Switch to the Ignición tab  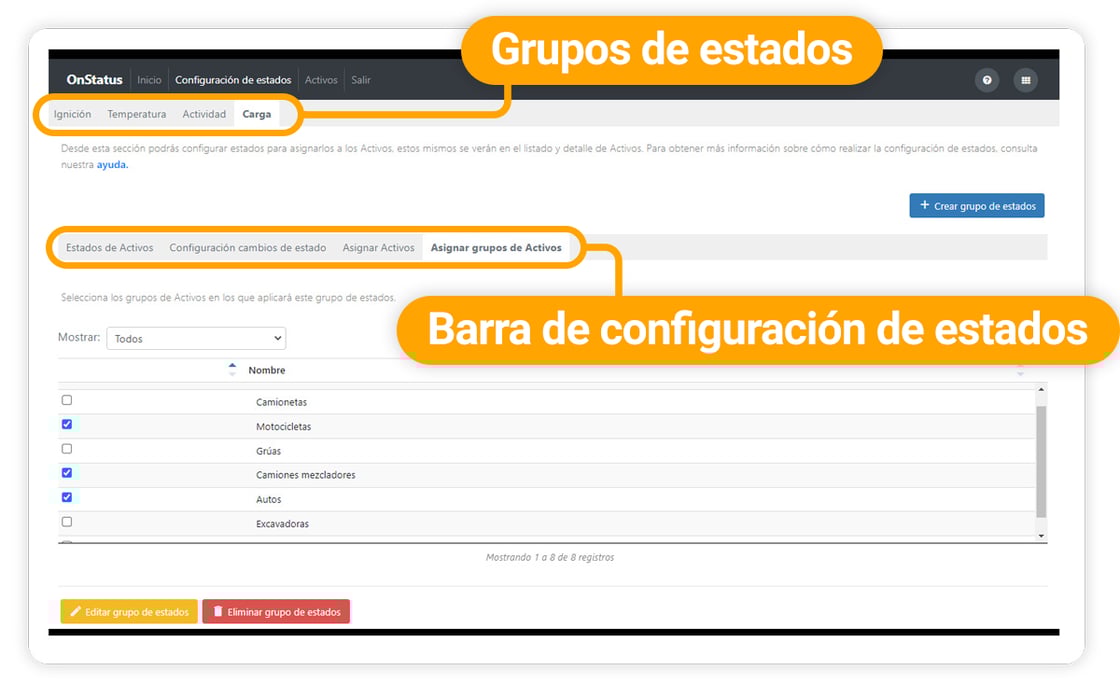pos(72,114)
